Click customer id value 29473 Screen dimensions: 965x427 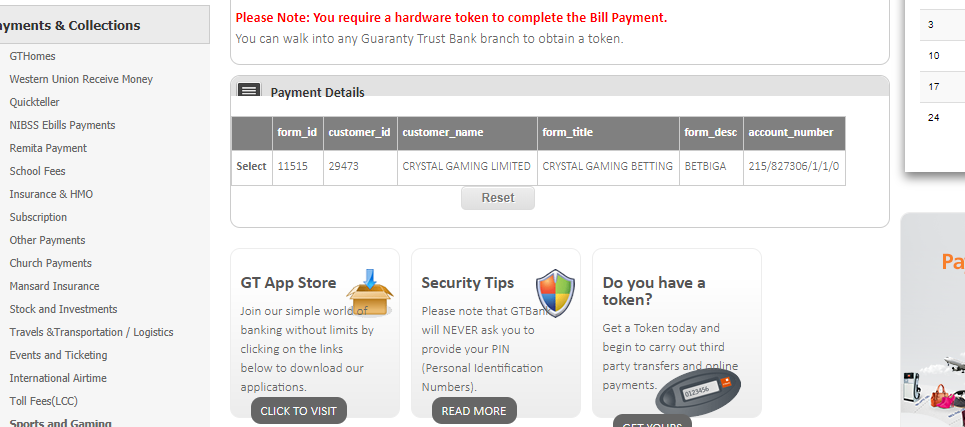pos(343,166)
